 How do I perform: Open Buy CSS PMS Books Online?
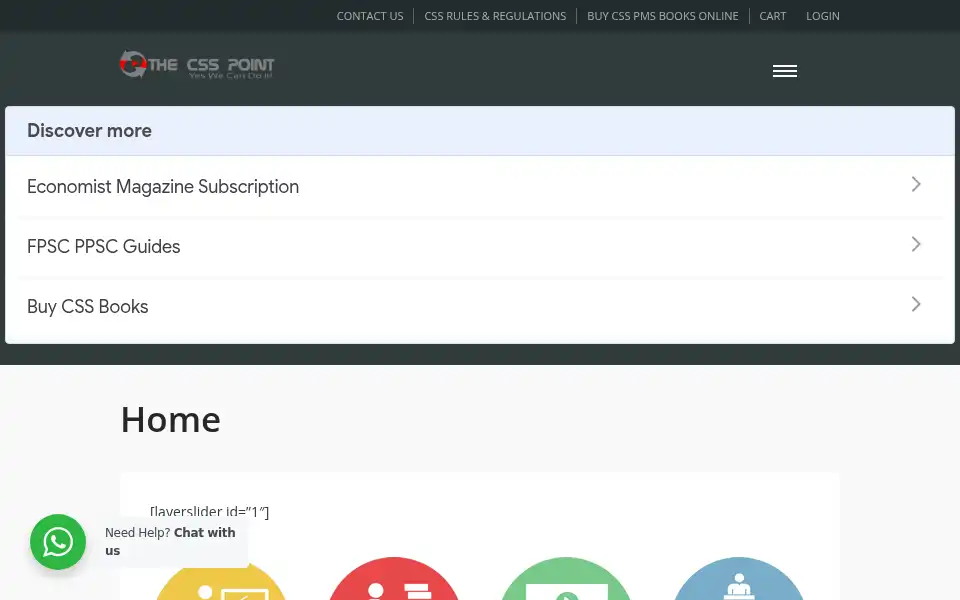662,16
